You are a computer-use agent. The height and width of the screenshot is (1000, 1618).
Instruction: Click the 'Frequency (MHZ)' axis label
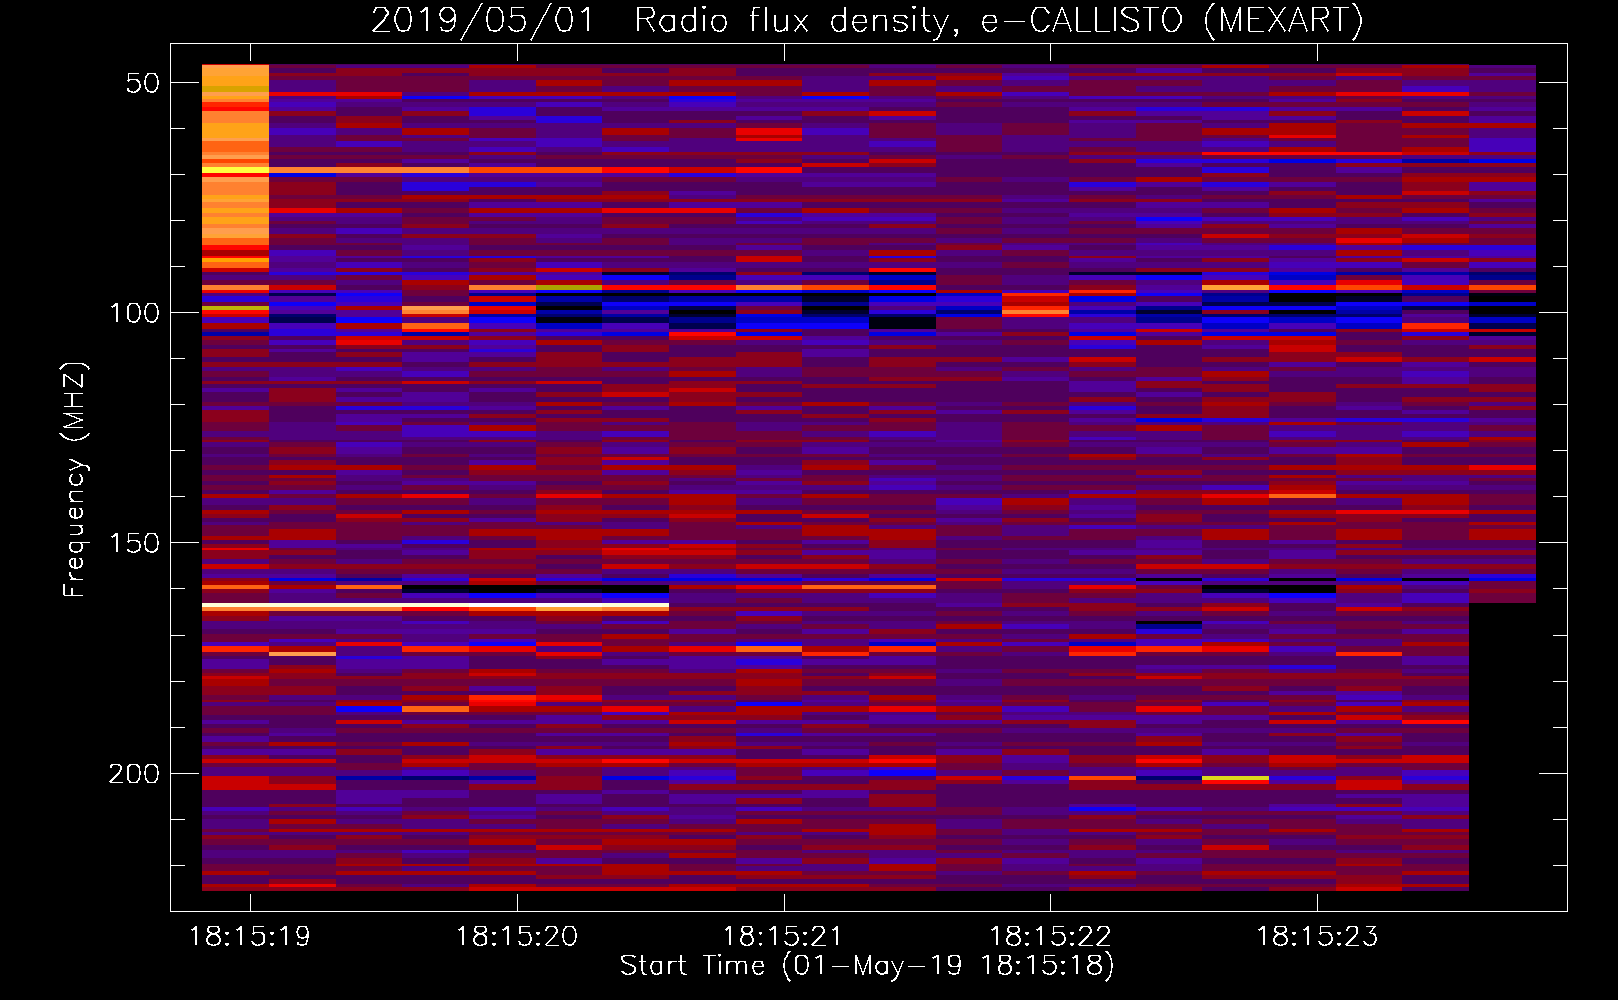75,480
